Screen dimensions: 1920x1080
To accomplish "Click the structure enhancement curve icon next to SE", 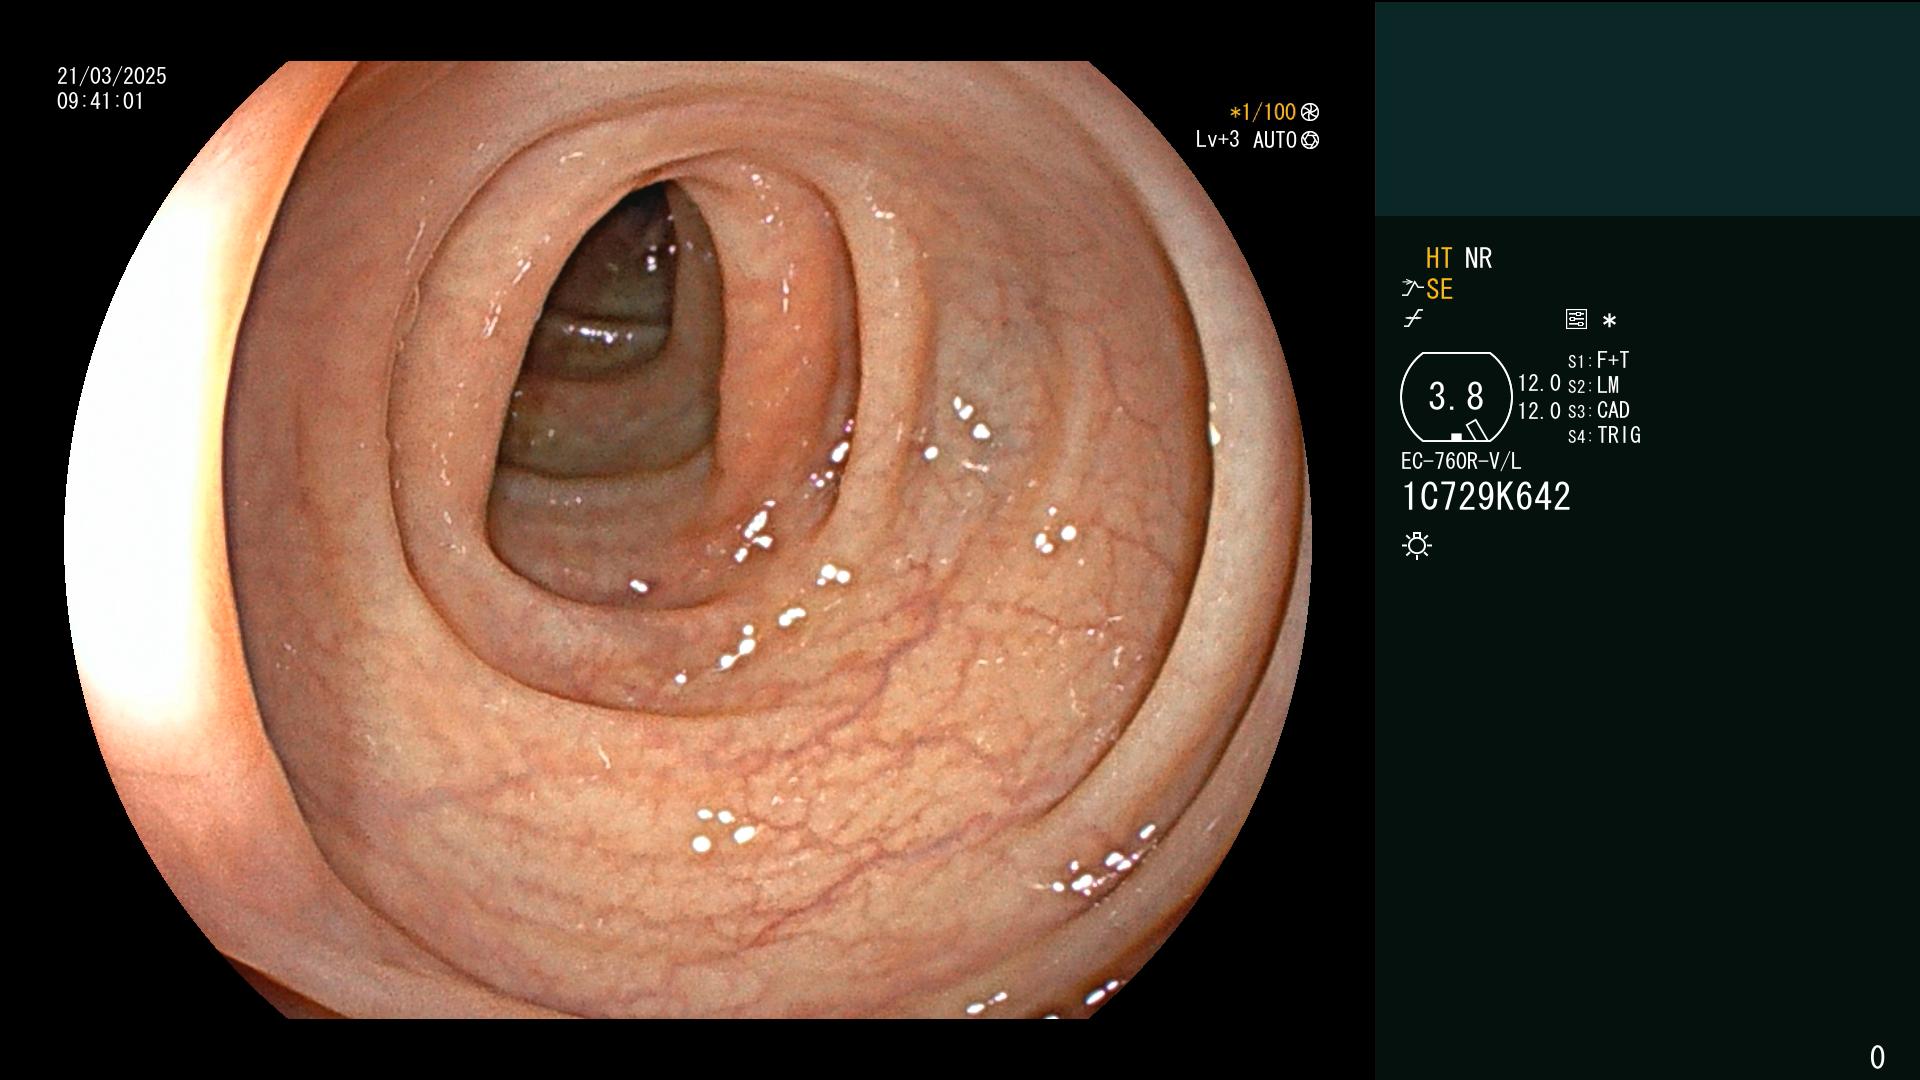I will click(1412, 289).
